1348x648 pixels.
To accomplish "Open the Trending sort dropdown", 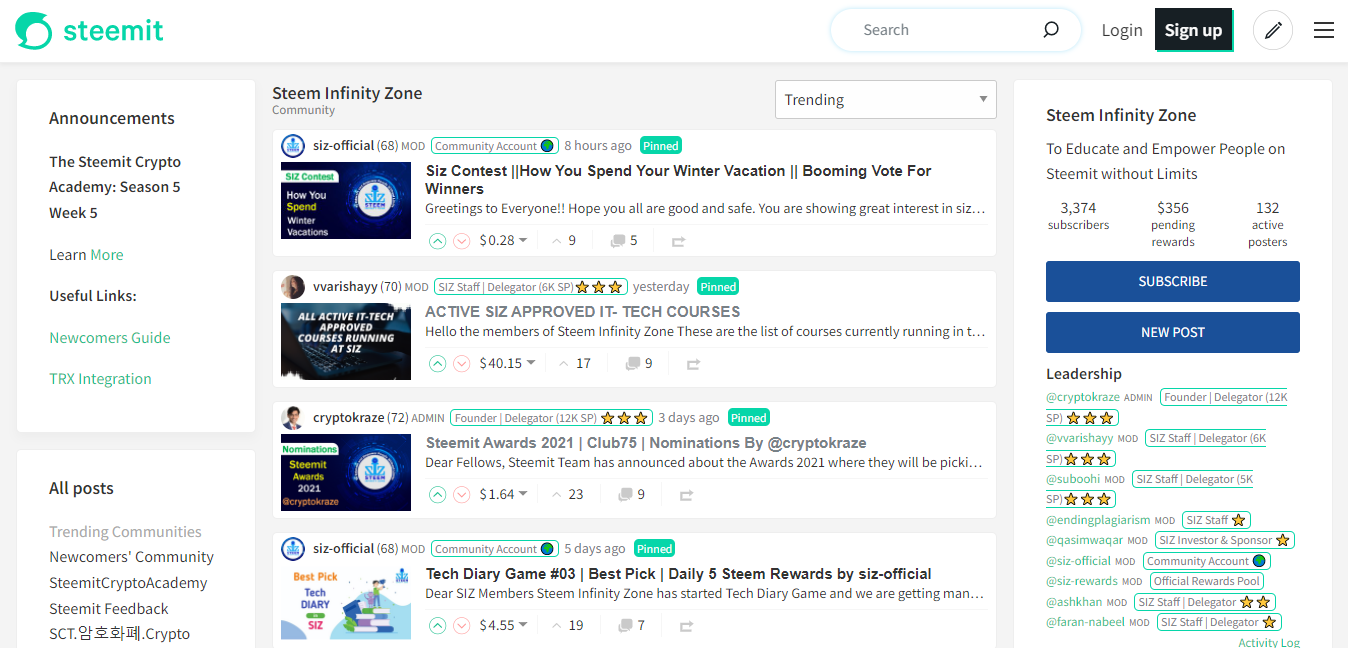I will [886, 100].
